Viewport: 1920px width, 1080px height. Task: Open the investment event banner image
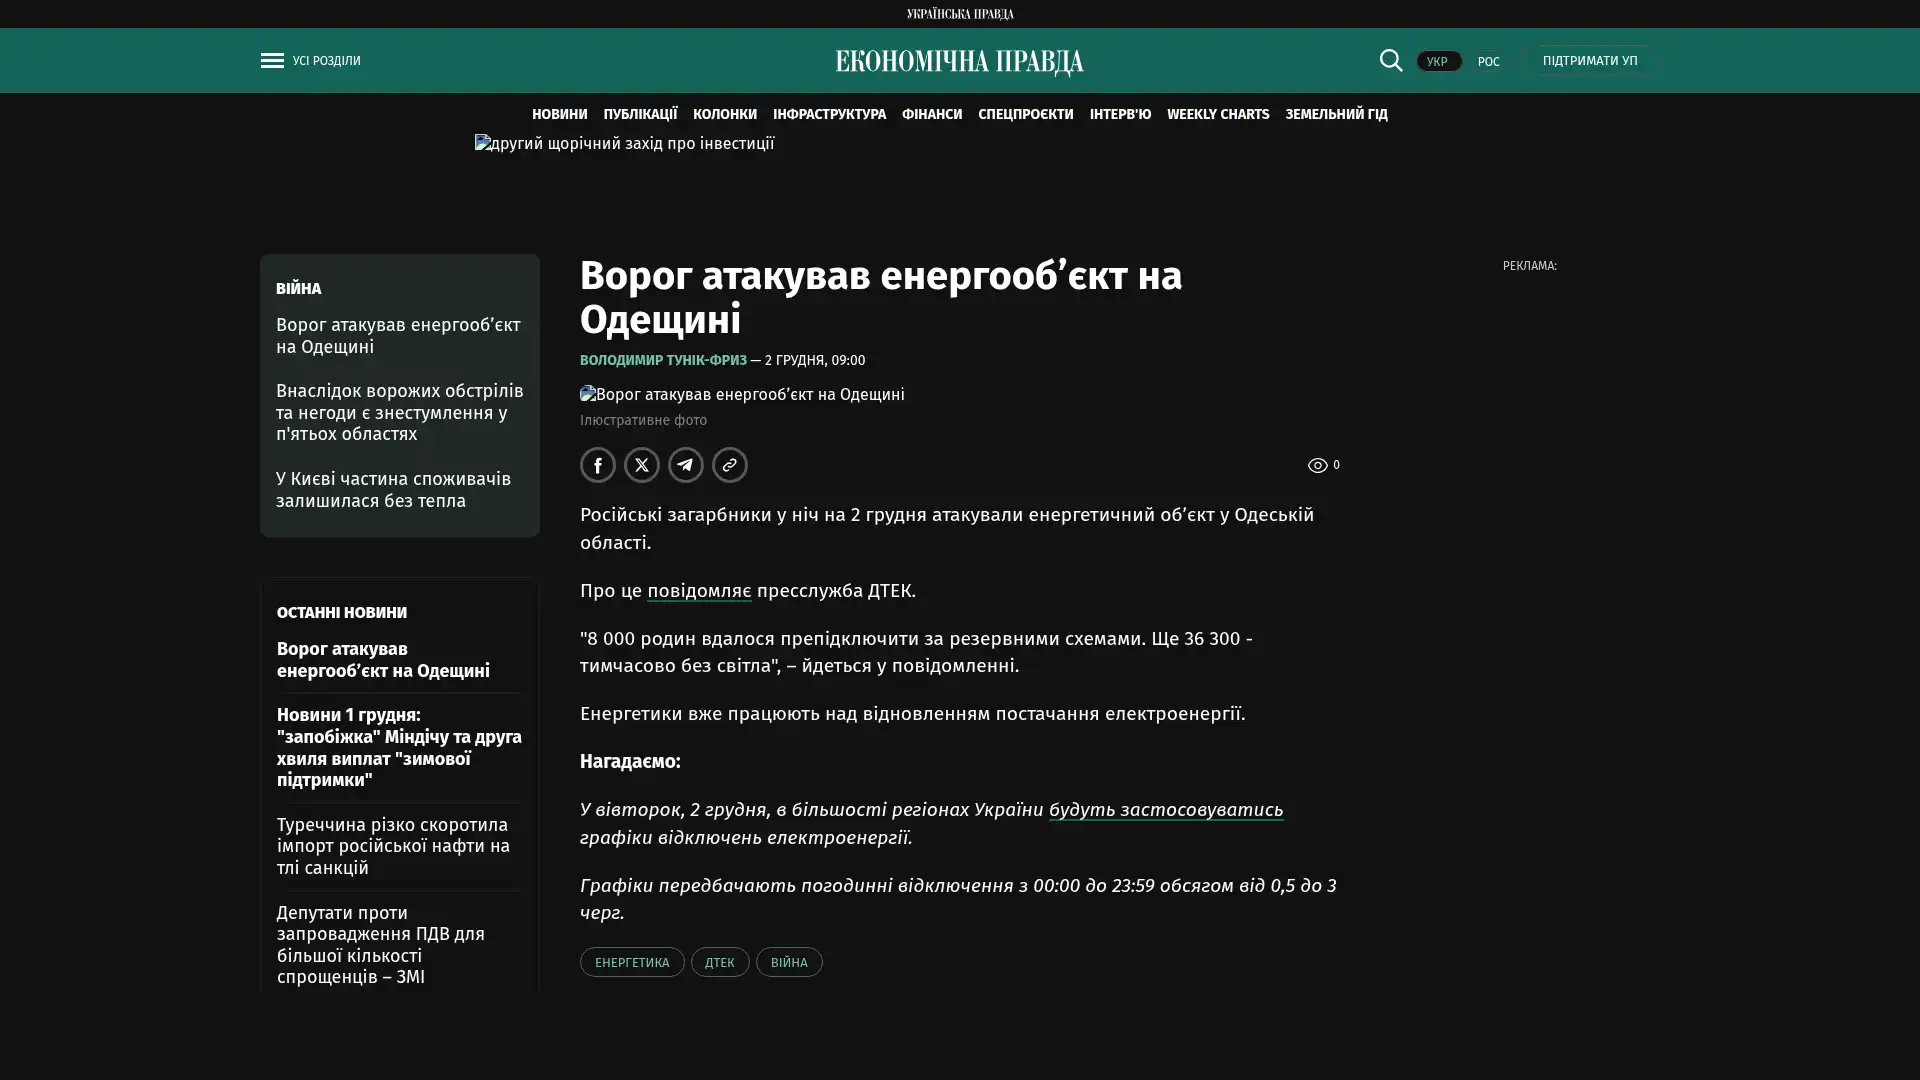(x=624, y=144)
